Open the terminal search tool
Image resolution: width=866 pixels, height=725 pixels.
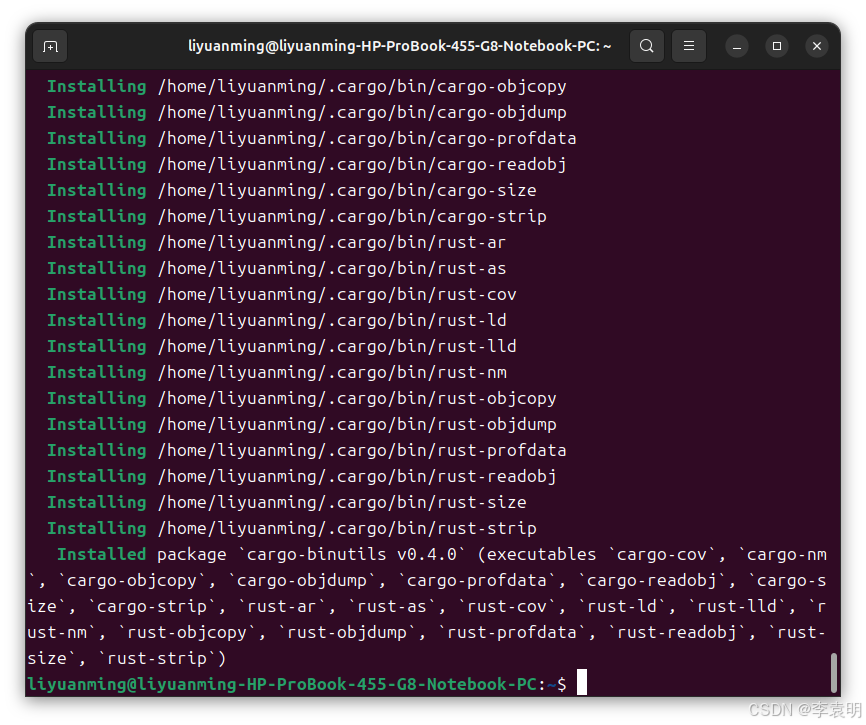coord(647,46)
